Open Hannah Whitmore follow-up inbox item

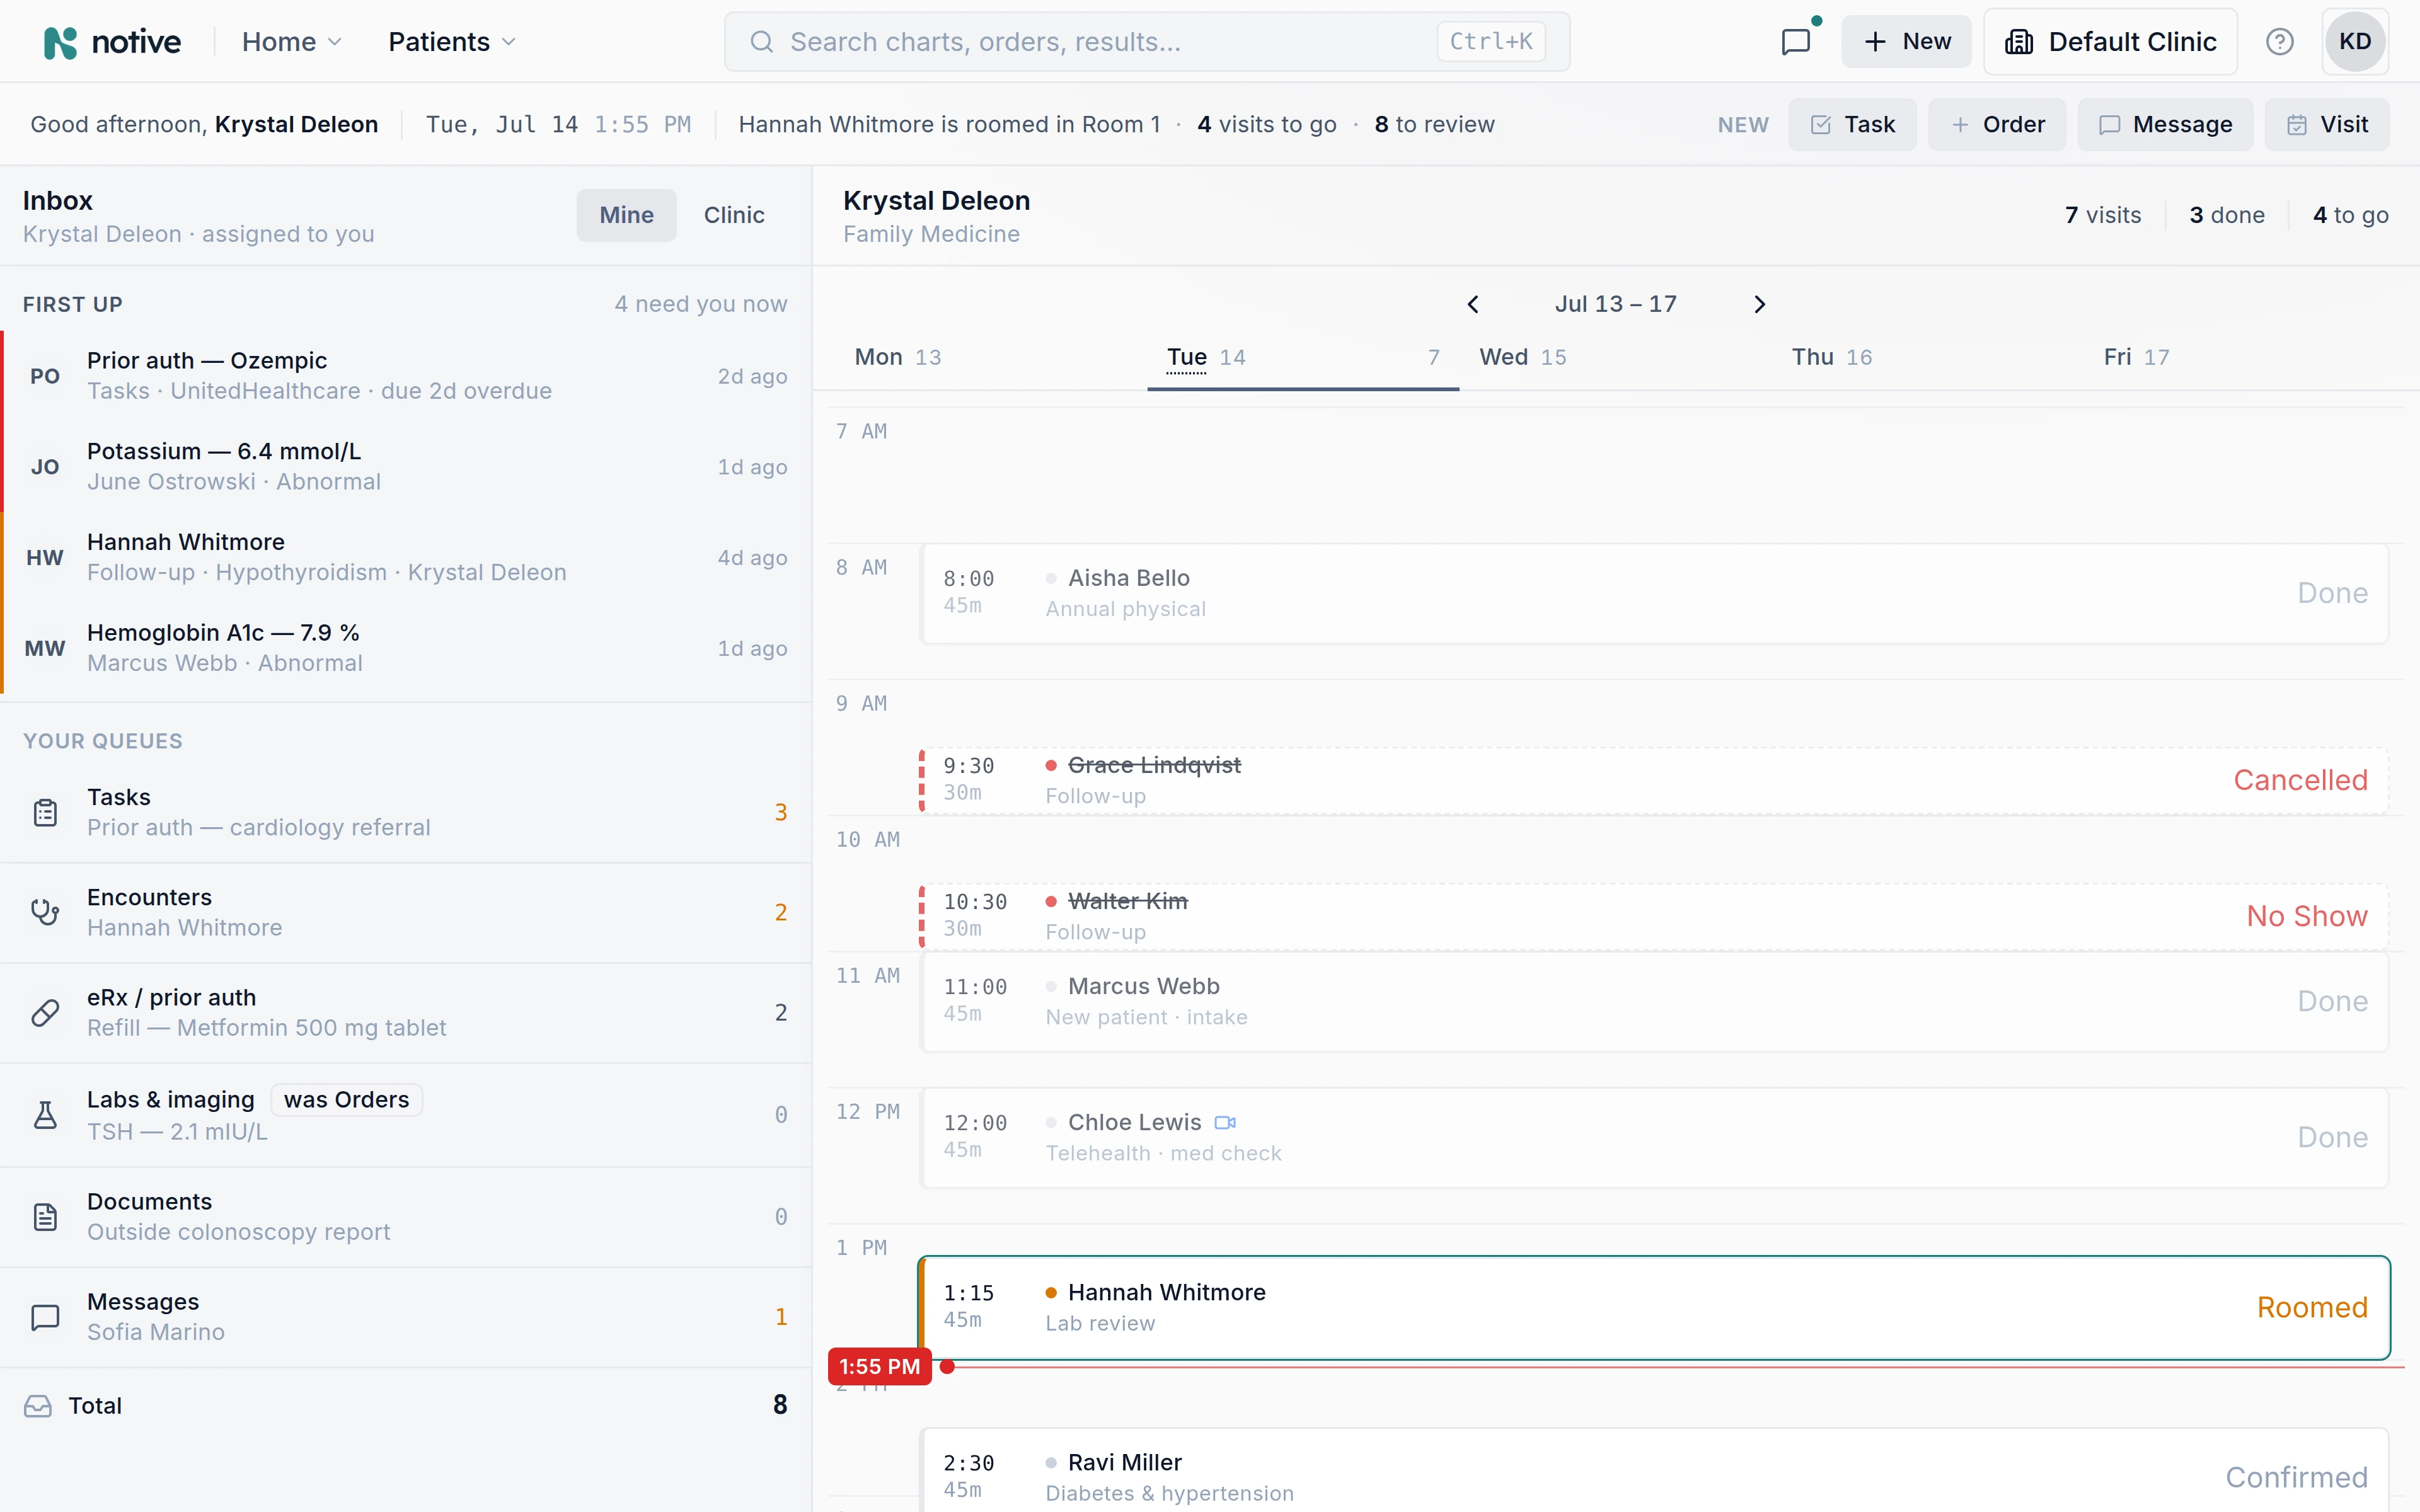406,558
